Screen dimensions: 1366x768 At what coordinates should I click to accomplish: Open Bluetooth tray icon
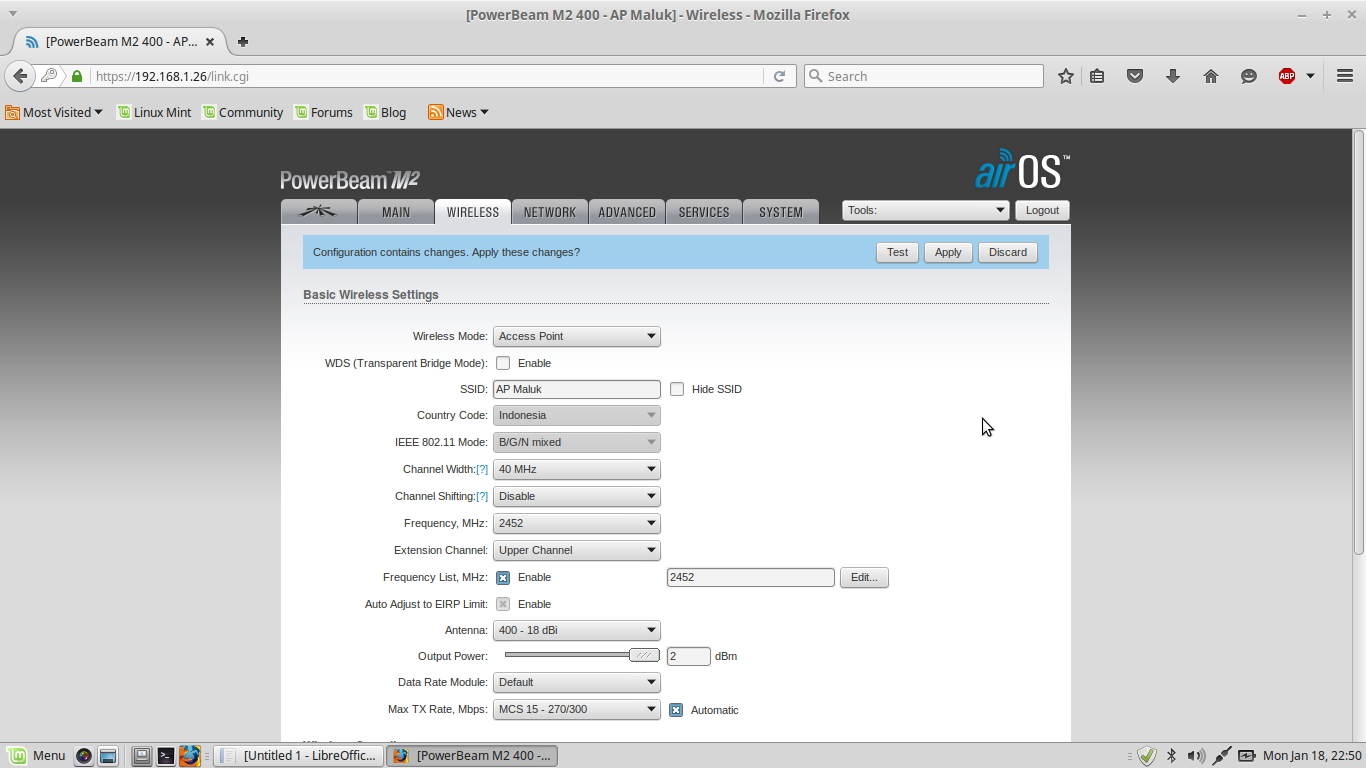click(1171, 756)
